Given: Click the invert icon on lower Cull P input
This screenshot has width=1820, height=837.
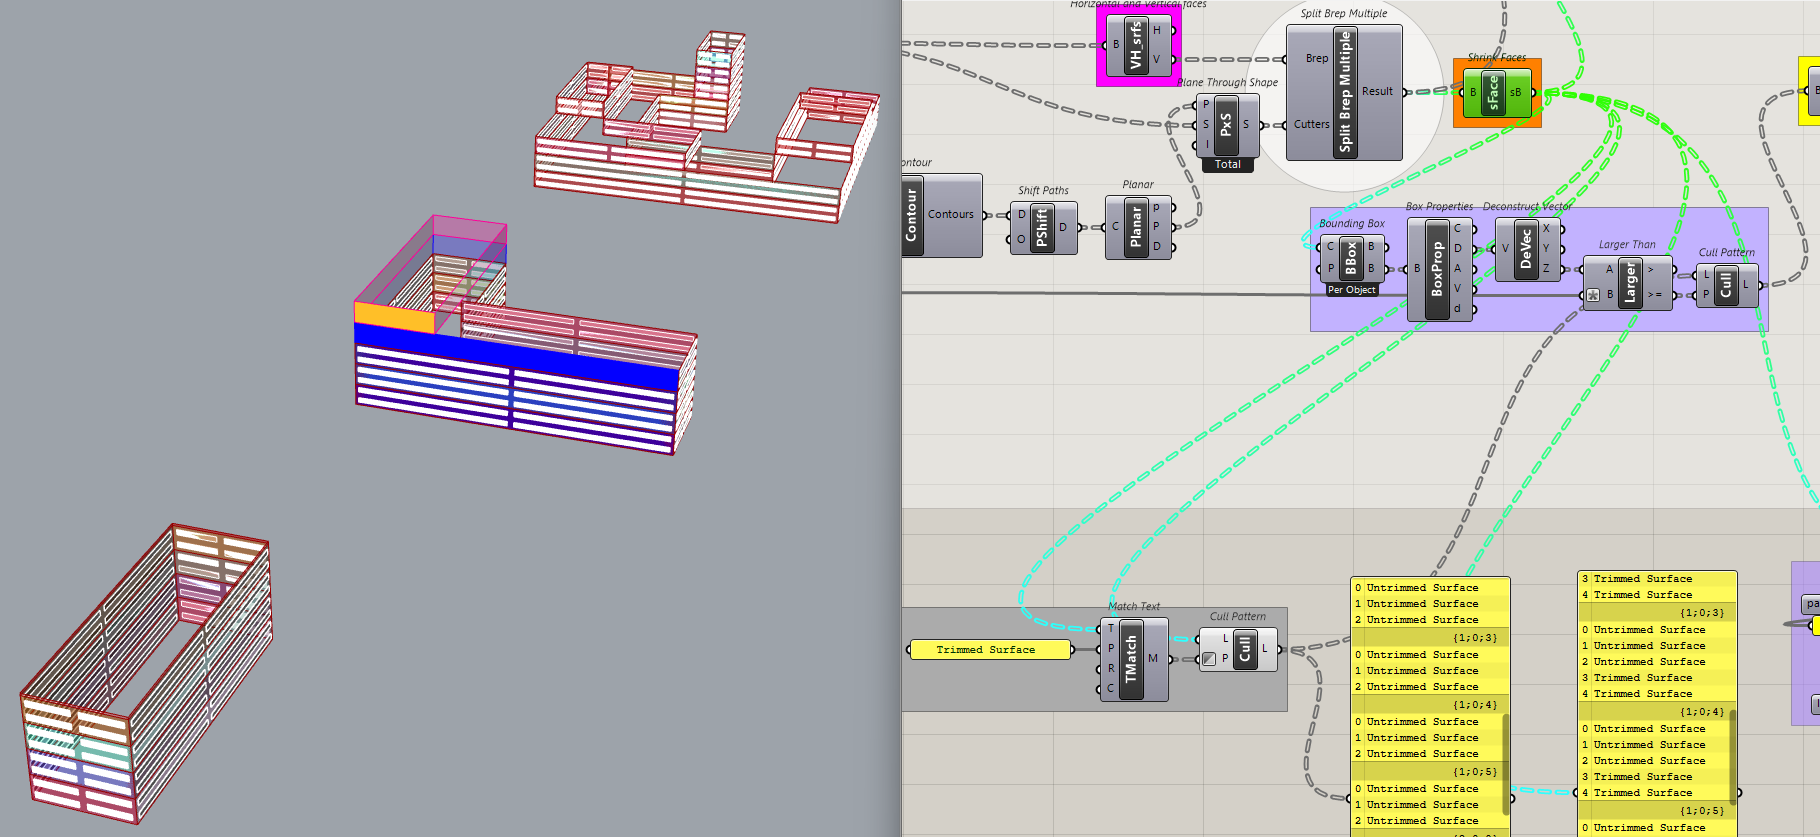Looking at the screenshot, I should (1209, 659).
